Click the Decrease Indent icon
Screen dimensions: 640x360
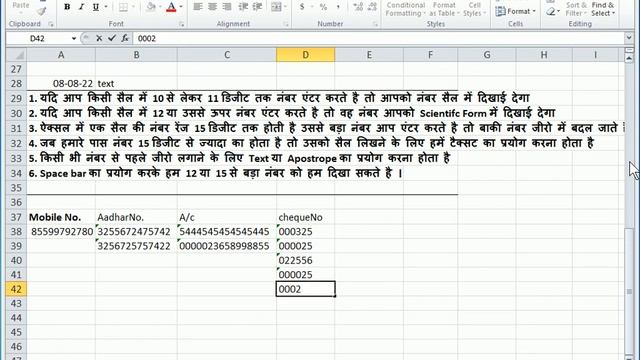pyautogui.click(x=244, y=7)
